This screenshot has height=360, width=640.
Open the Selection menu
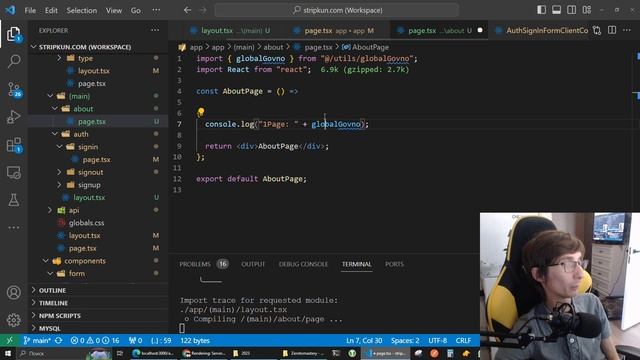tap(82, 10)
